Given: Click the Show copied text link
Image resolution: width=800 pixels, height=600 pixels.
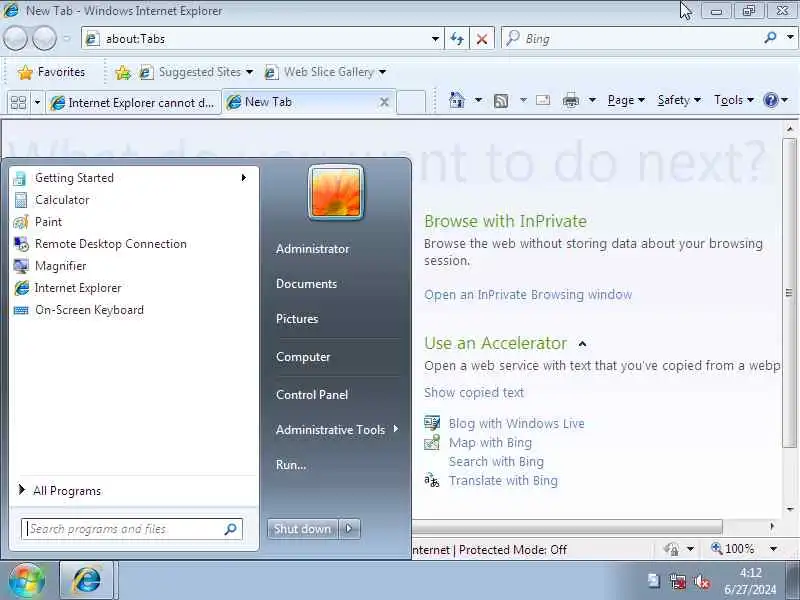Looking at the screenshot, I should 474,392.
